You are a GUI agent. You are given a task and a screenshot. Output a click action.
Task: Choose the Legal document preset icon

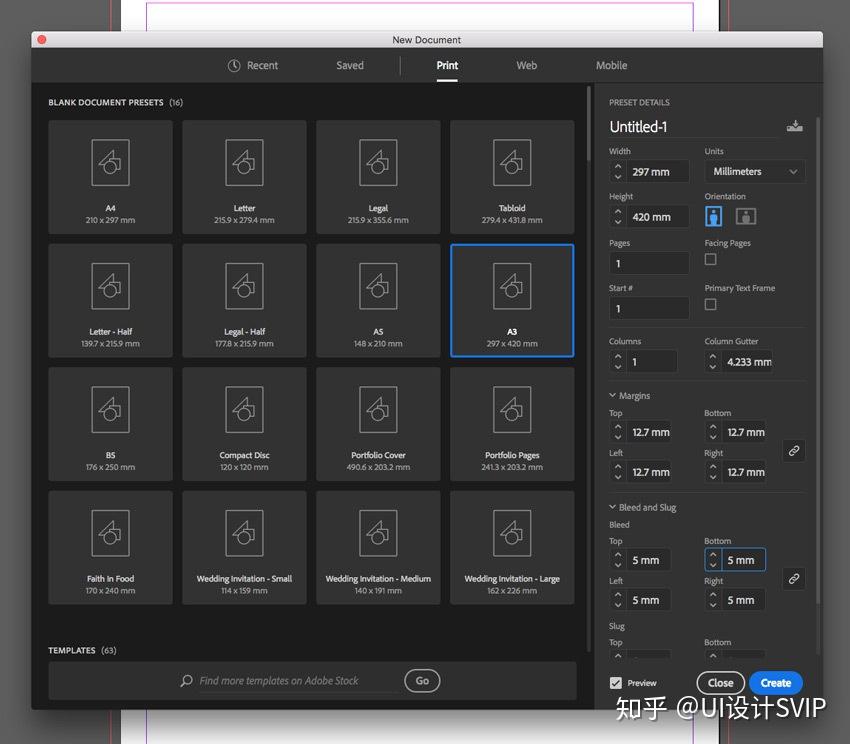tap(378, 163)
